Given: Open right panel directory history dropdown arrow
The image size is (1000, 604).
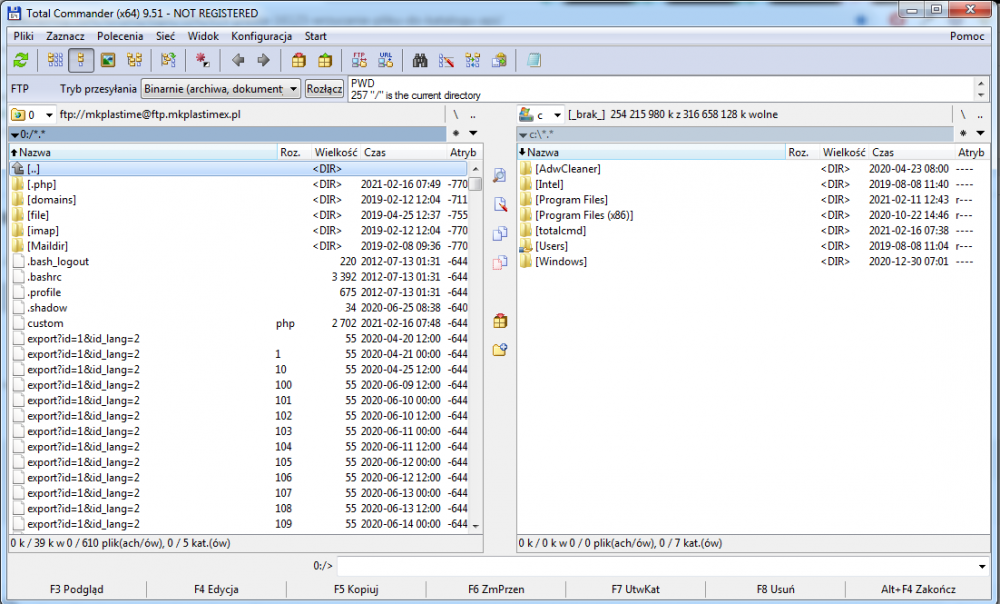Looking at the screenshot, I should coord(980,133).
